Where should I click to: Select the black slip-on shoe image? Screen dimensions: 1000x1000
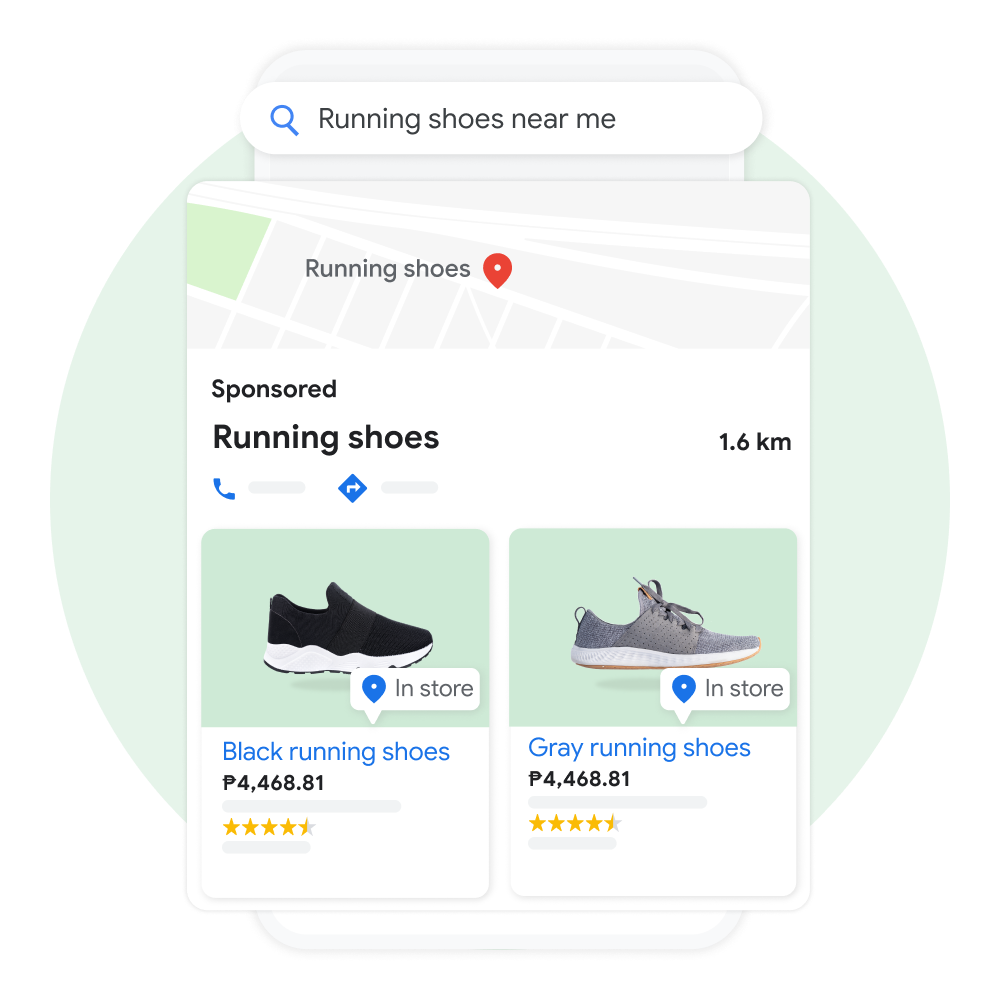coord(349,628)
